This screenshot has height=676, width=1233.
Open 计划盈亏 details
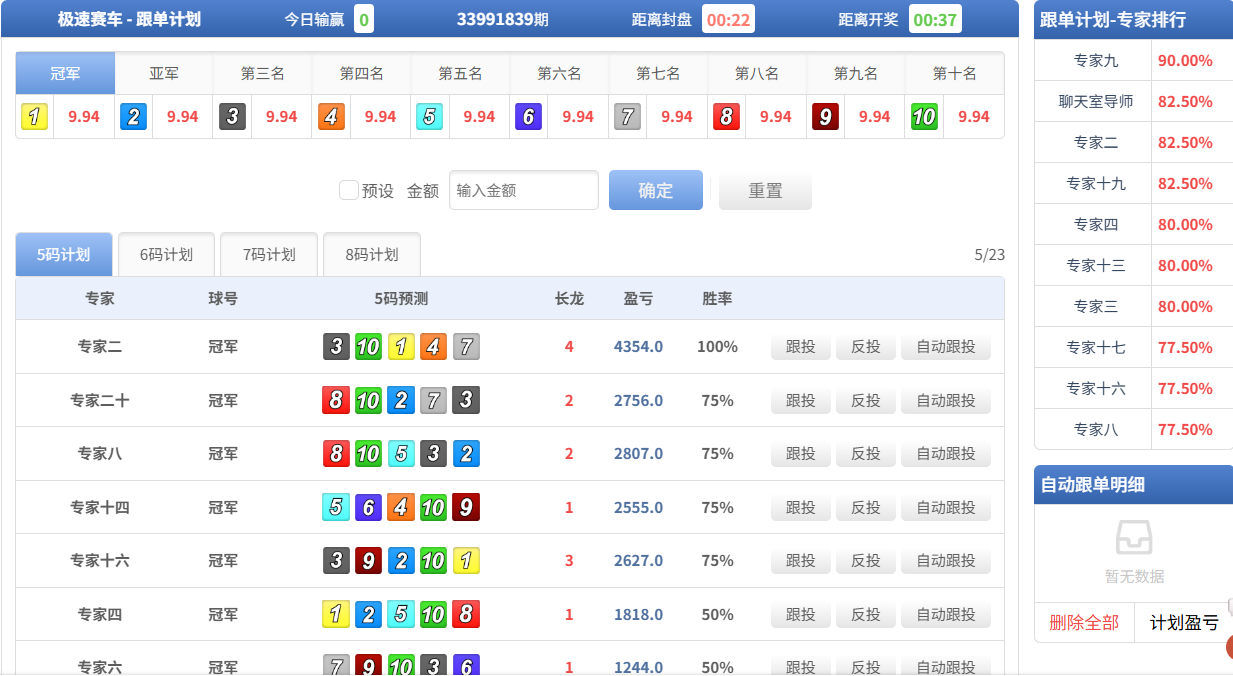pyautogui.click(x=1184, y=622)
